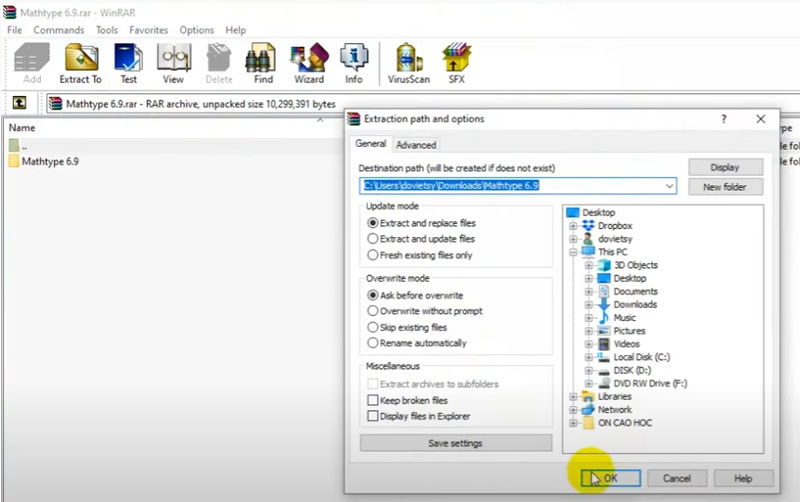Expand the dovietsy tree node
Viewport: 800px width, 502px height.
point(573,239)
